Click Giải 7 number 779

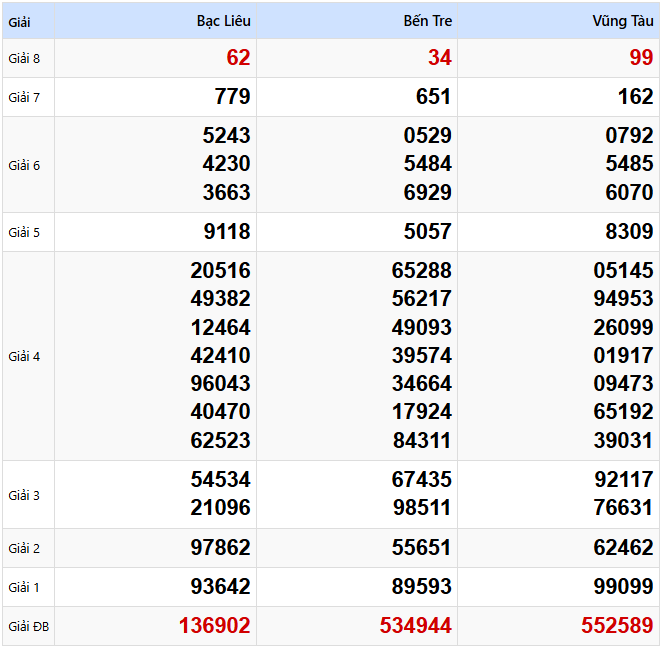point(232,97)
